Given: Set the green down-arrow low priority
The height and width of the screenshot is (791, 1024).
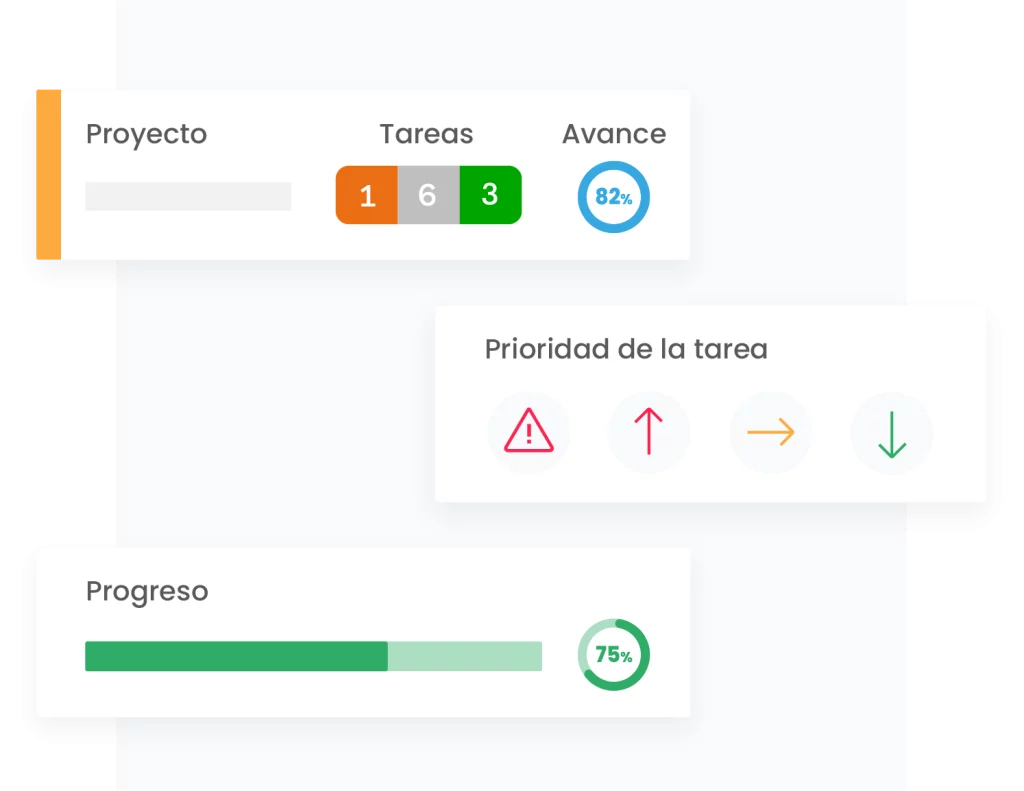Looking at the screenshot, I should pyautogui.click(x=891, y=432).
